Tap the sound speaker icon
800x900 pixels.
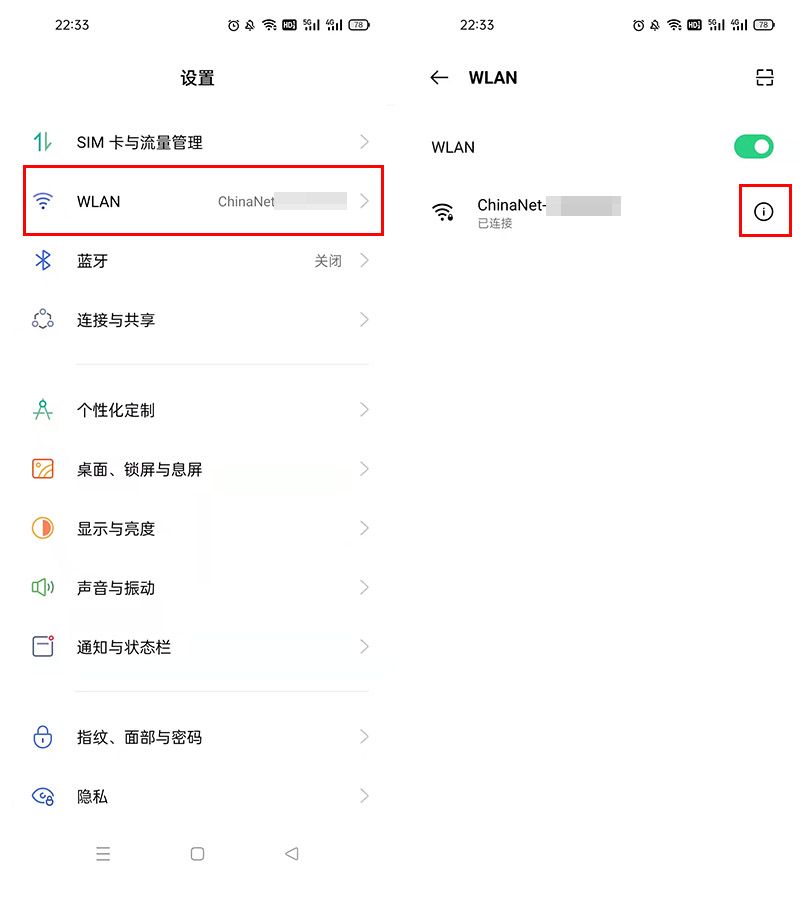coord(43,587)
